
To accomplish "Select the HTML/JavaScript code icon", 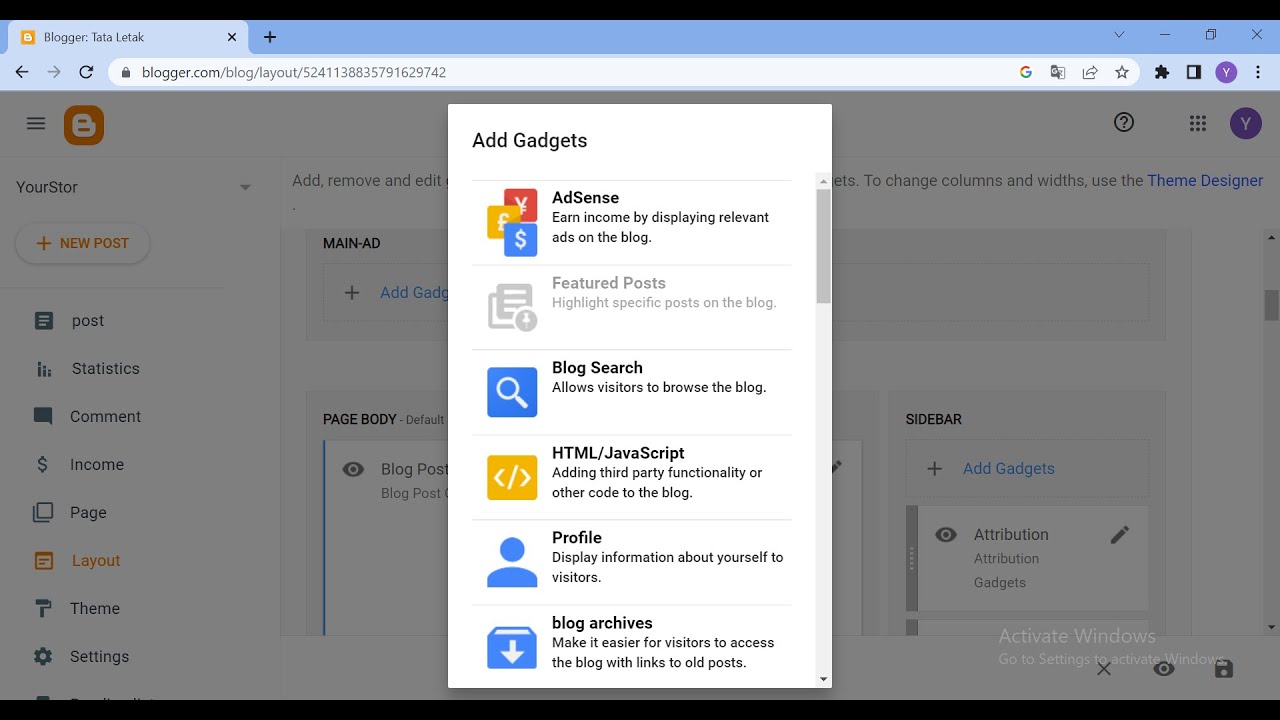I will (512, 477).
